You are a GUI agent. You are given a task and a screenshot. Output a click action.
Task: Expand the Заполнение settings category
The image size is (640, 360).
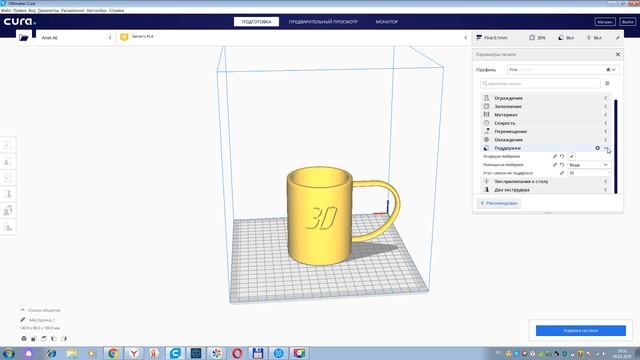[x=545, y=107]
